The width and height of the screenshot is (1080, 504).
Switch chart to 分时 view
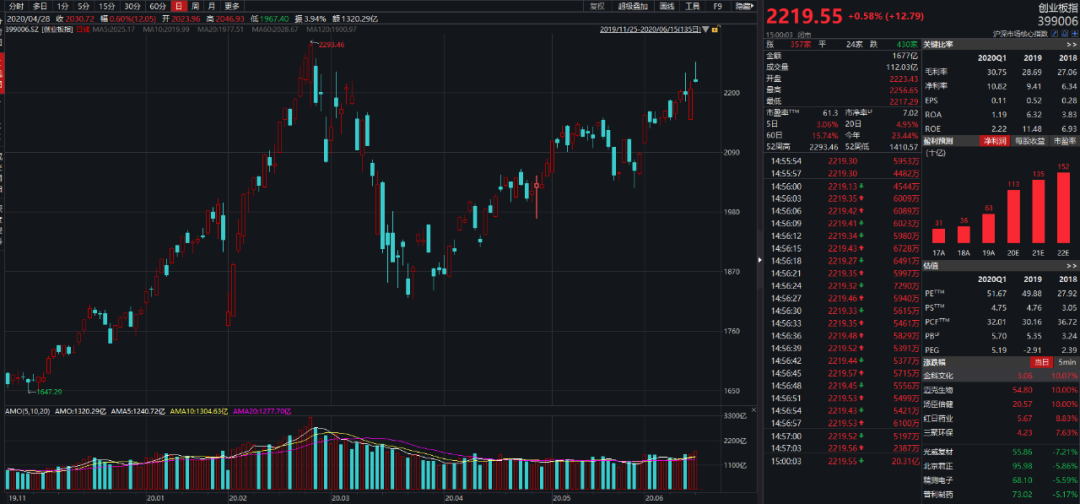(x=16, y=6)
